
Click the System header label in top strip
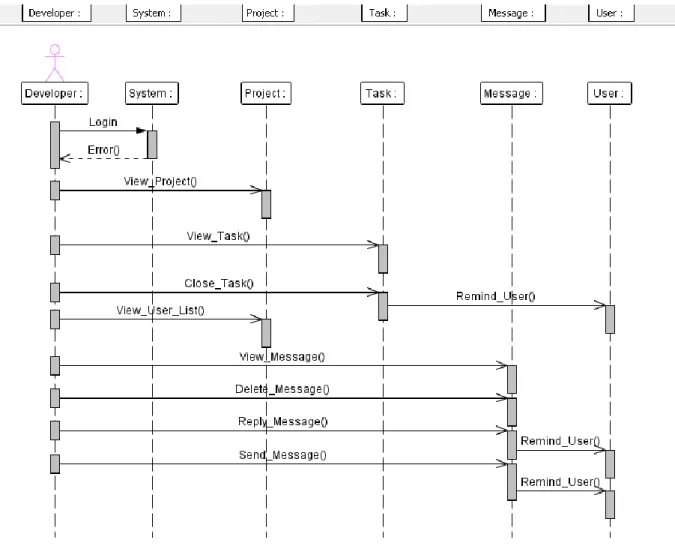click(x=153, y=13)
